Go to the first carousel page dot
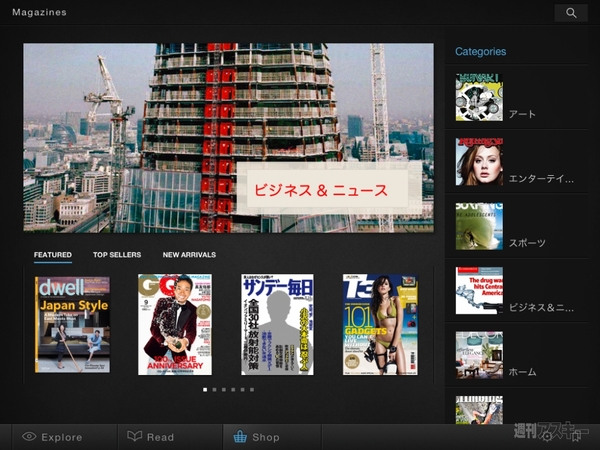This screenshot has width=600, height=450. click(x=205, y=390)
